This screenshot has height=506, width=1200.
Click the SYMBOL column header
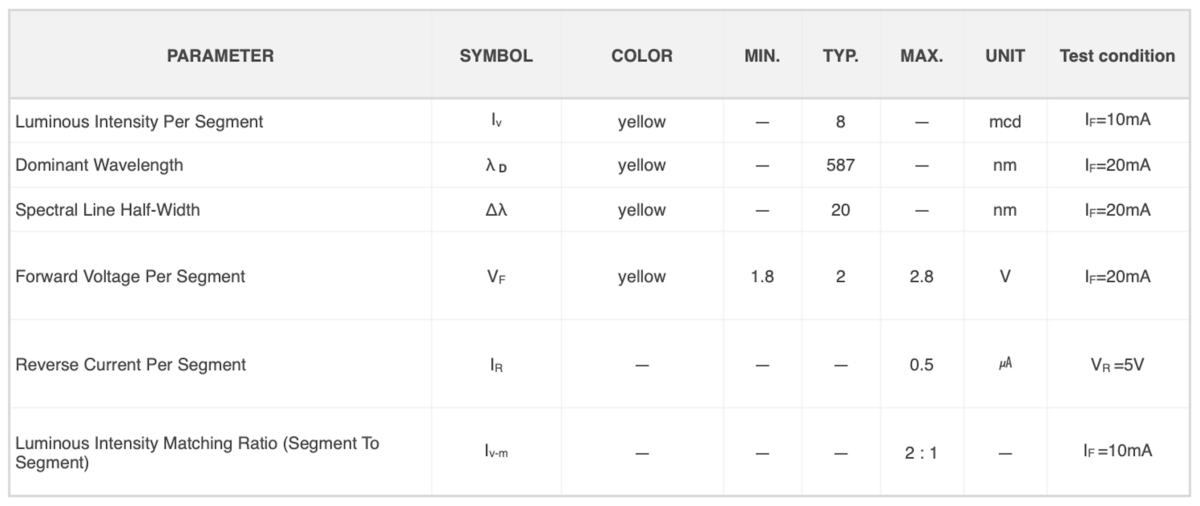click(x=496, y=56)
